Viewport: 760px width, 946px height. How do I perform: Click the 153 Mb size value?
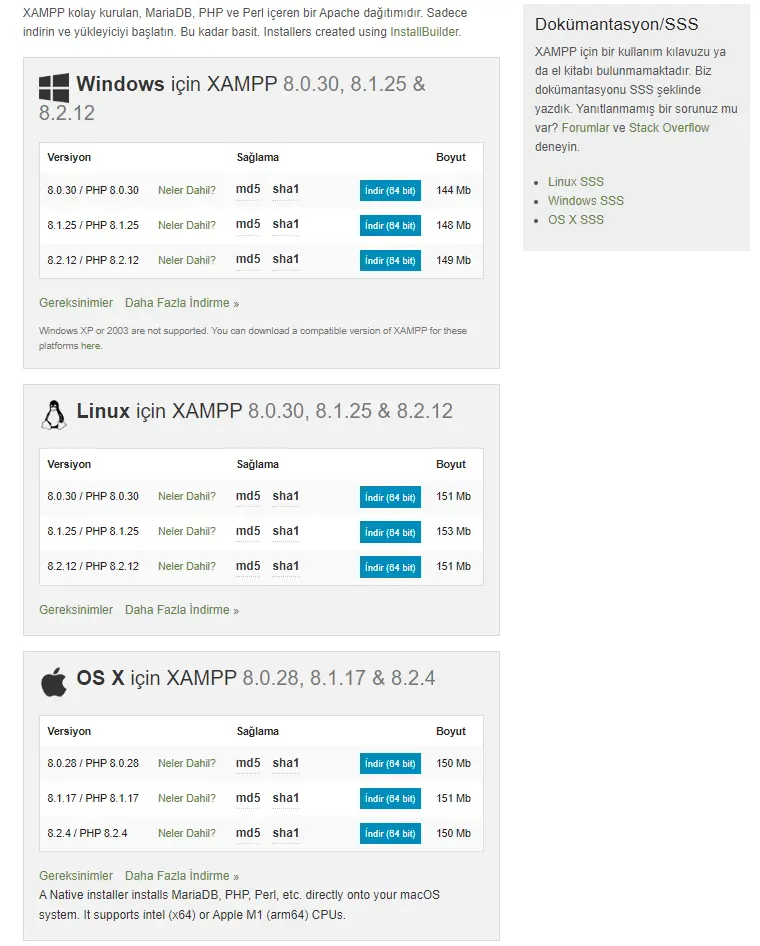(454, 531)
